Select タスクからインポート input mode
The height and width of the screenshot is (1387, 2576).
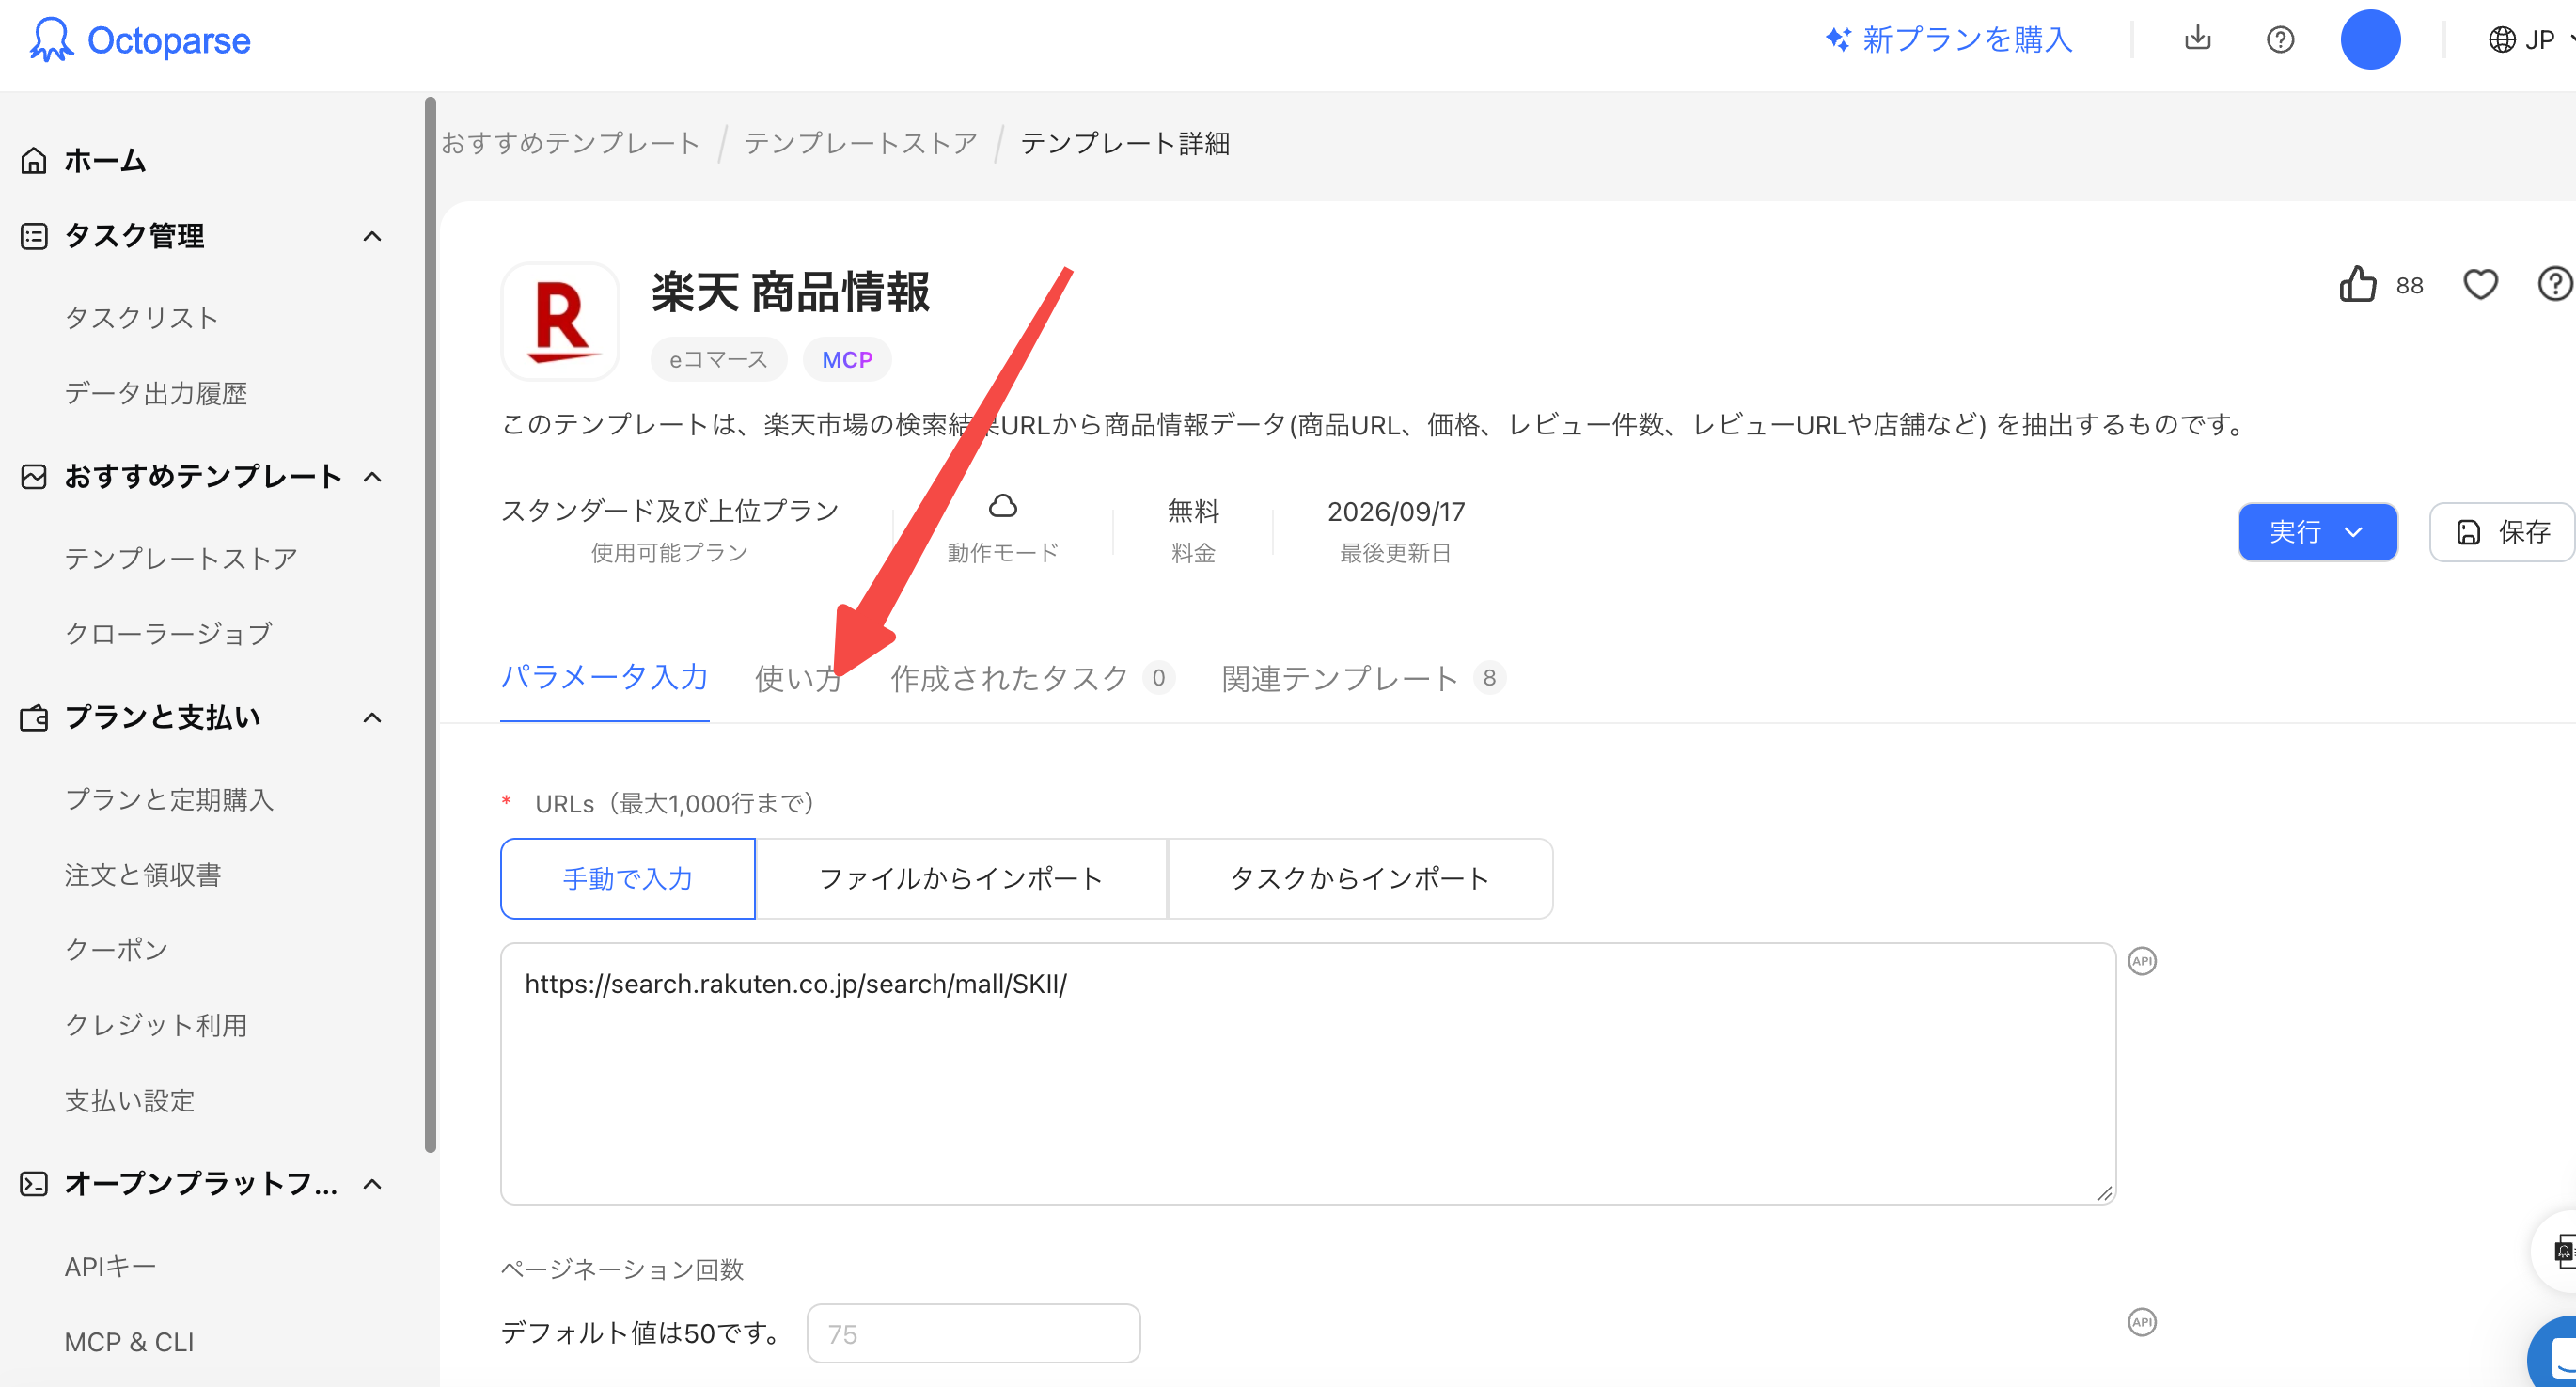[x=1359, y=878]
